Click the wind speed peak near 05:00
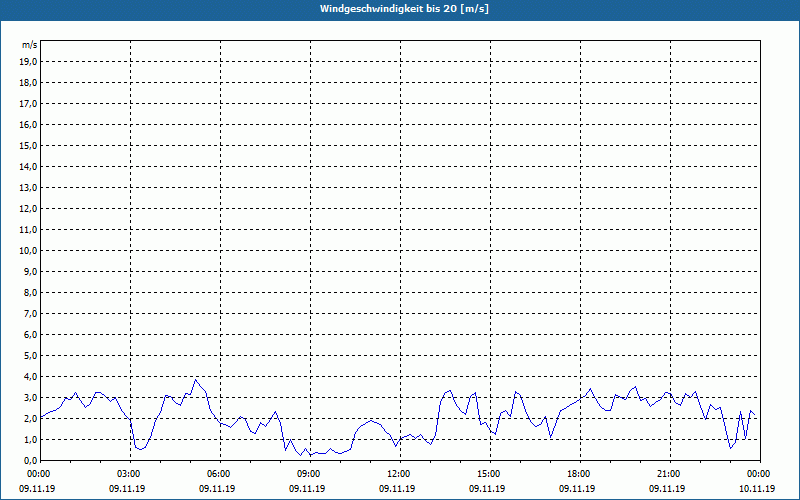The width and height of the screenshot is (800, 500). tap(195, 380)
